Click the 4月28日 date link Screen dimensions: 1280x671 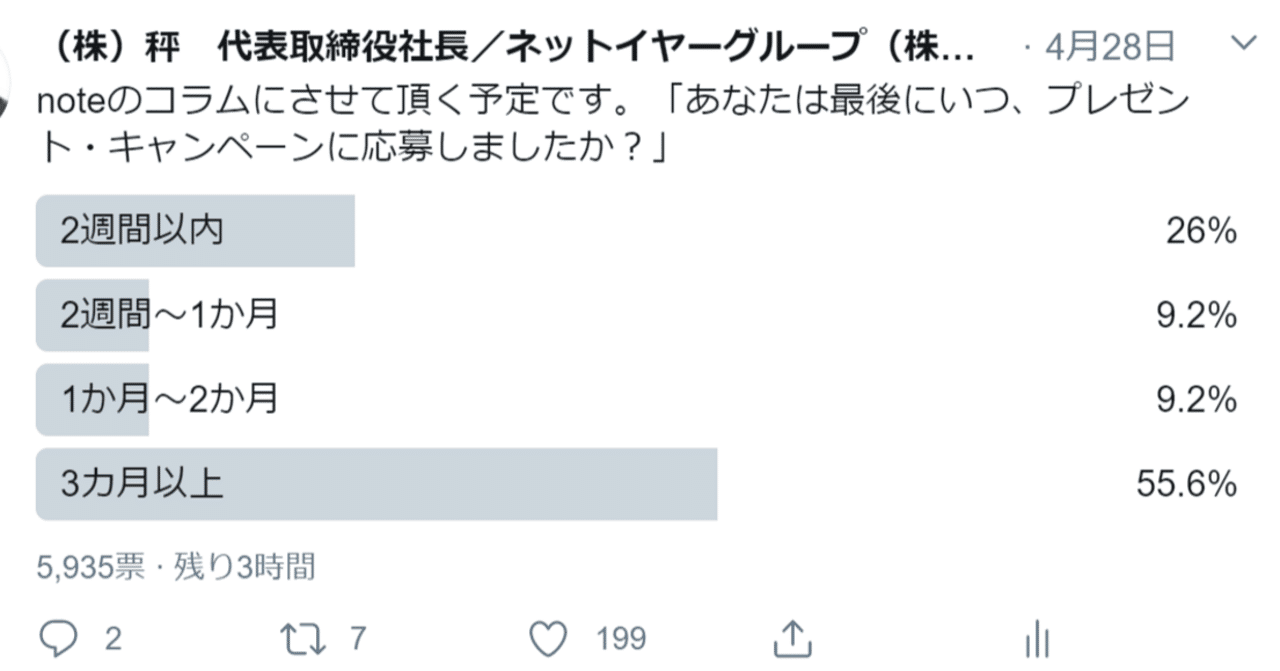point(1108,43)
